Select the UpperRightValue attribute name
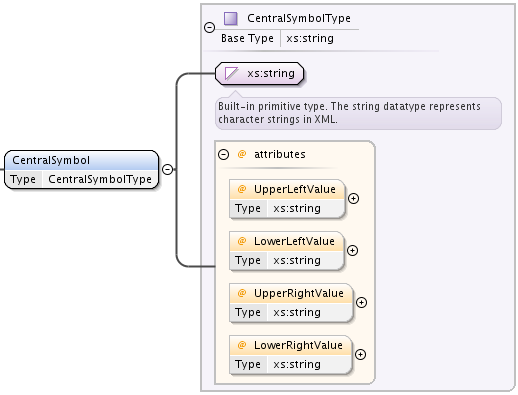Image resolution: width=518 pixels, height=395 pixels. click(x=299, y=293)
